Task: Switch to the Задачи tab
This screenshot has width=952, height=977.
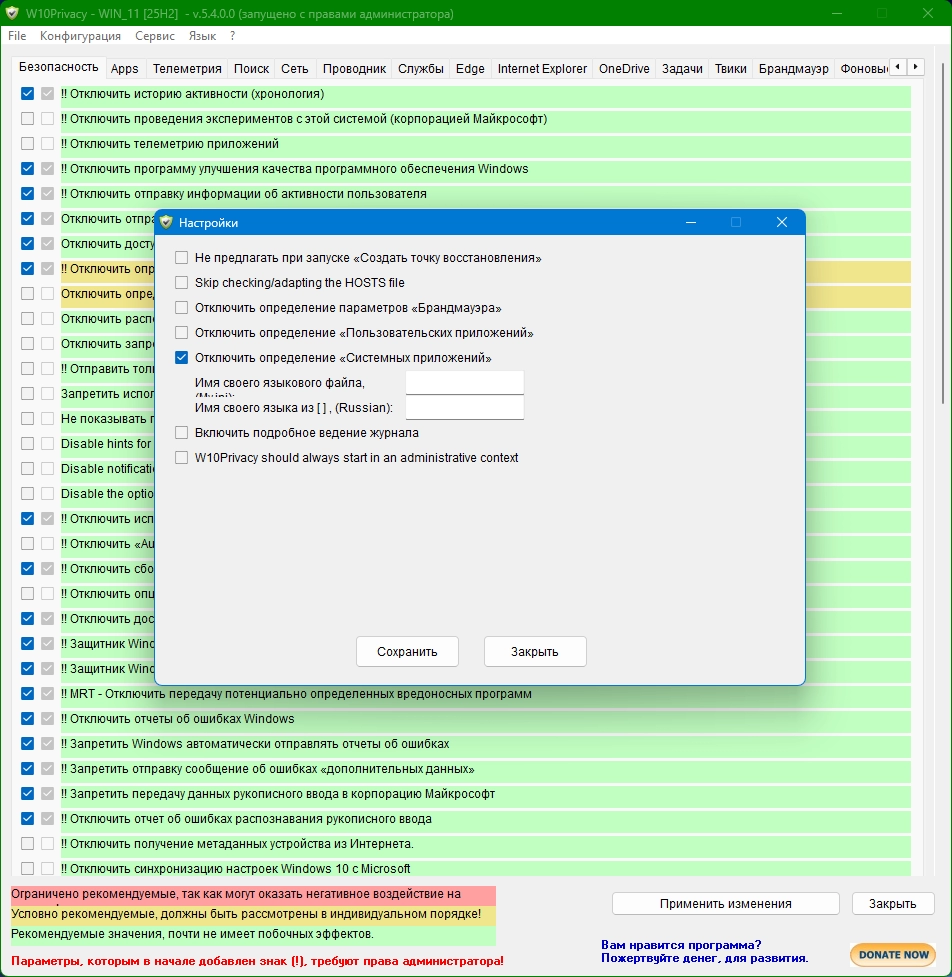Action: (x=682, y=69)
